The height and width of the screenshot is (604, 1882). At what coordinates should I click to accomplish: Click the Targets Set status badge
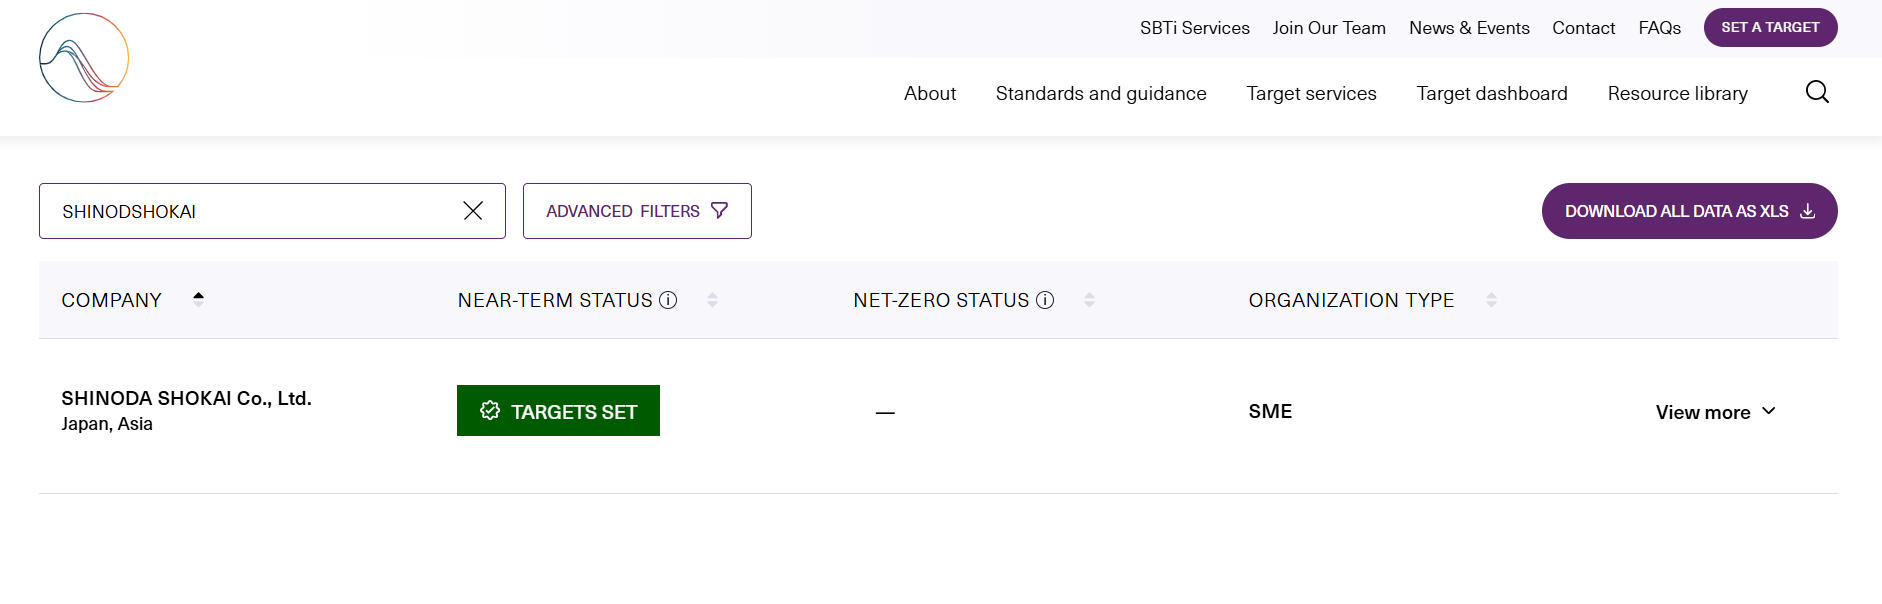point(558,411)
